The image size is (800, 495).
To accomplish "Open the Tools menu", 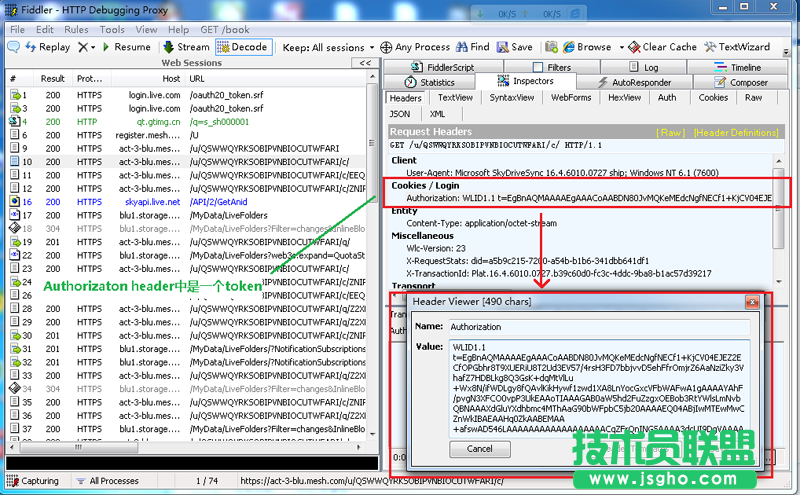I will [x=112, y=30].
